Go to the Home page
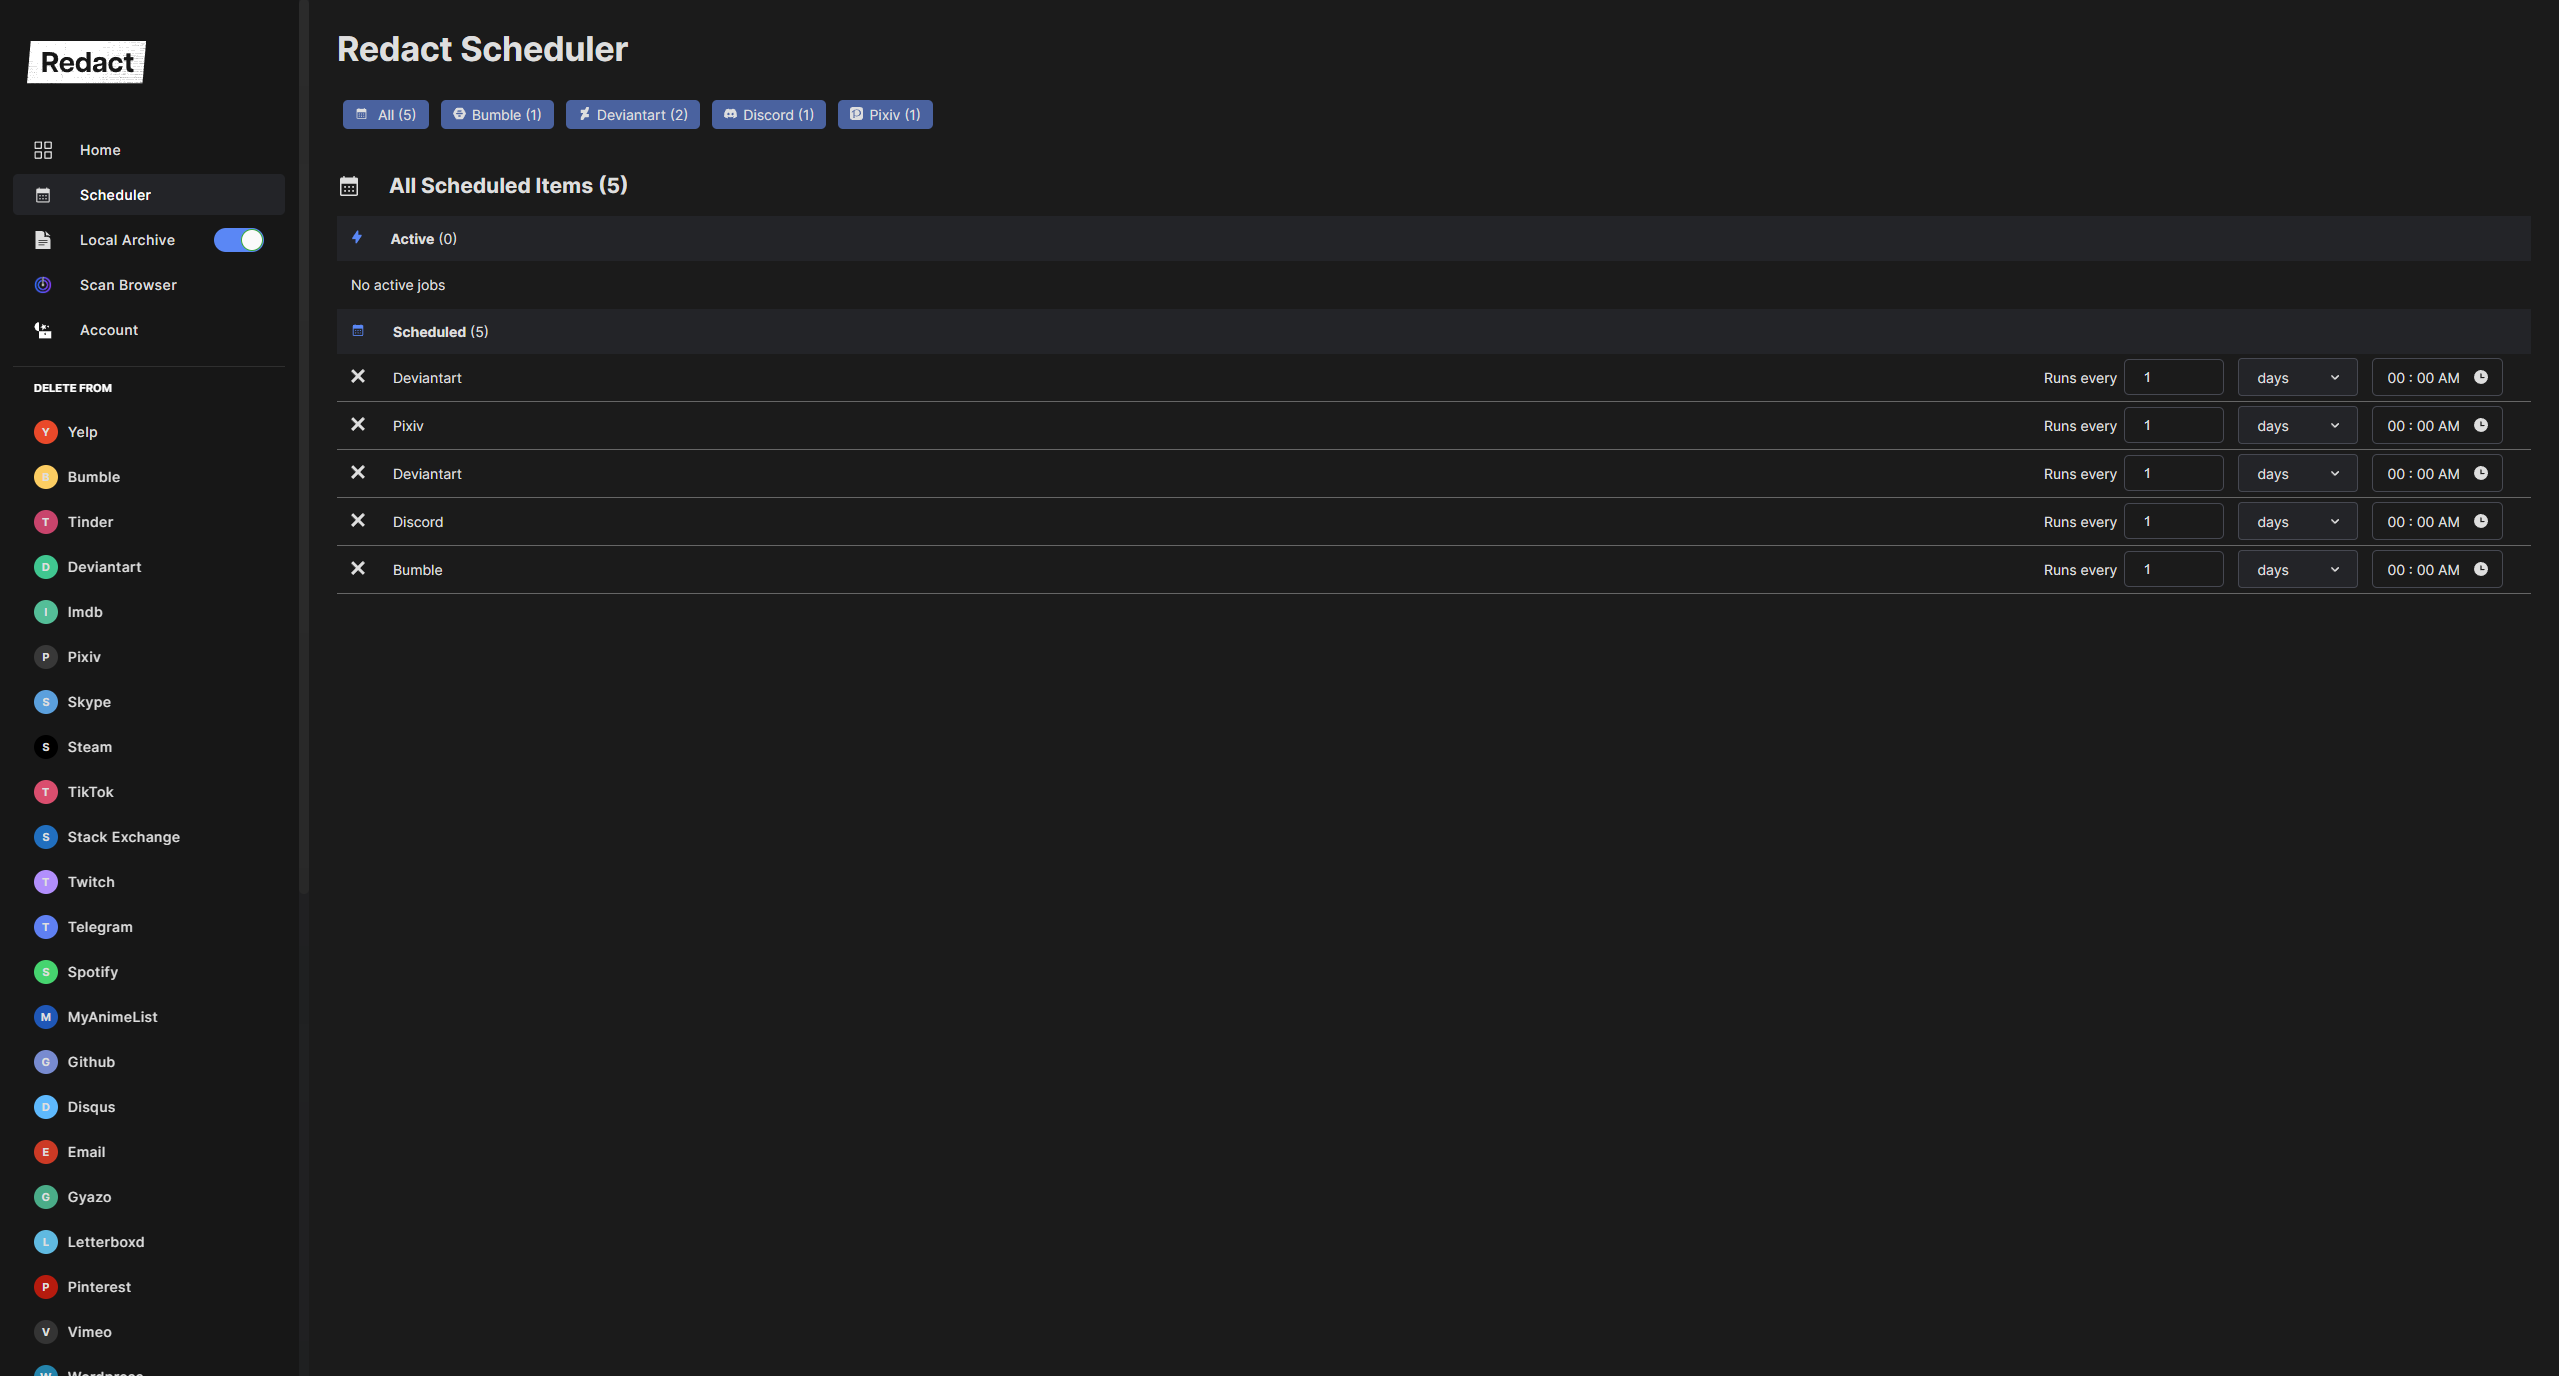This screenshot has height=1376, width=2559. 100,150
